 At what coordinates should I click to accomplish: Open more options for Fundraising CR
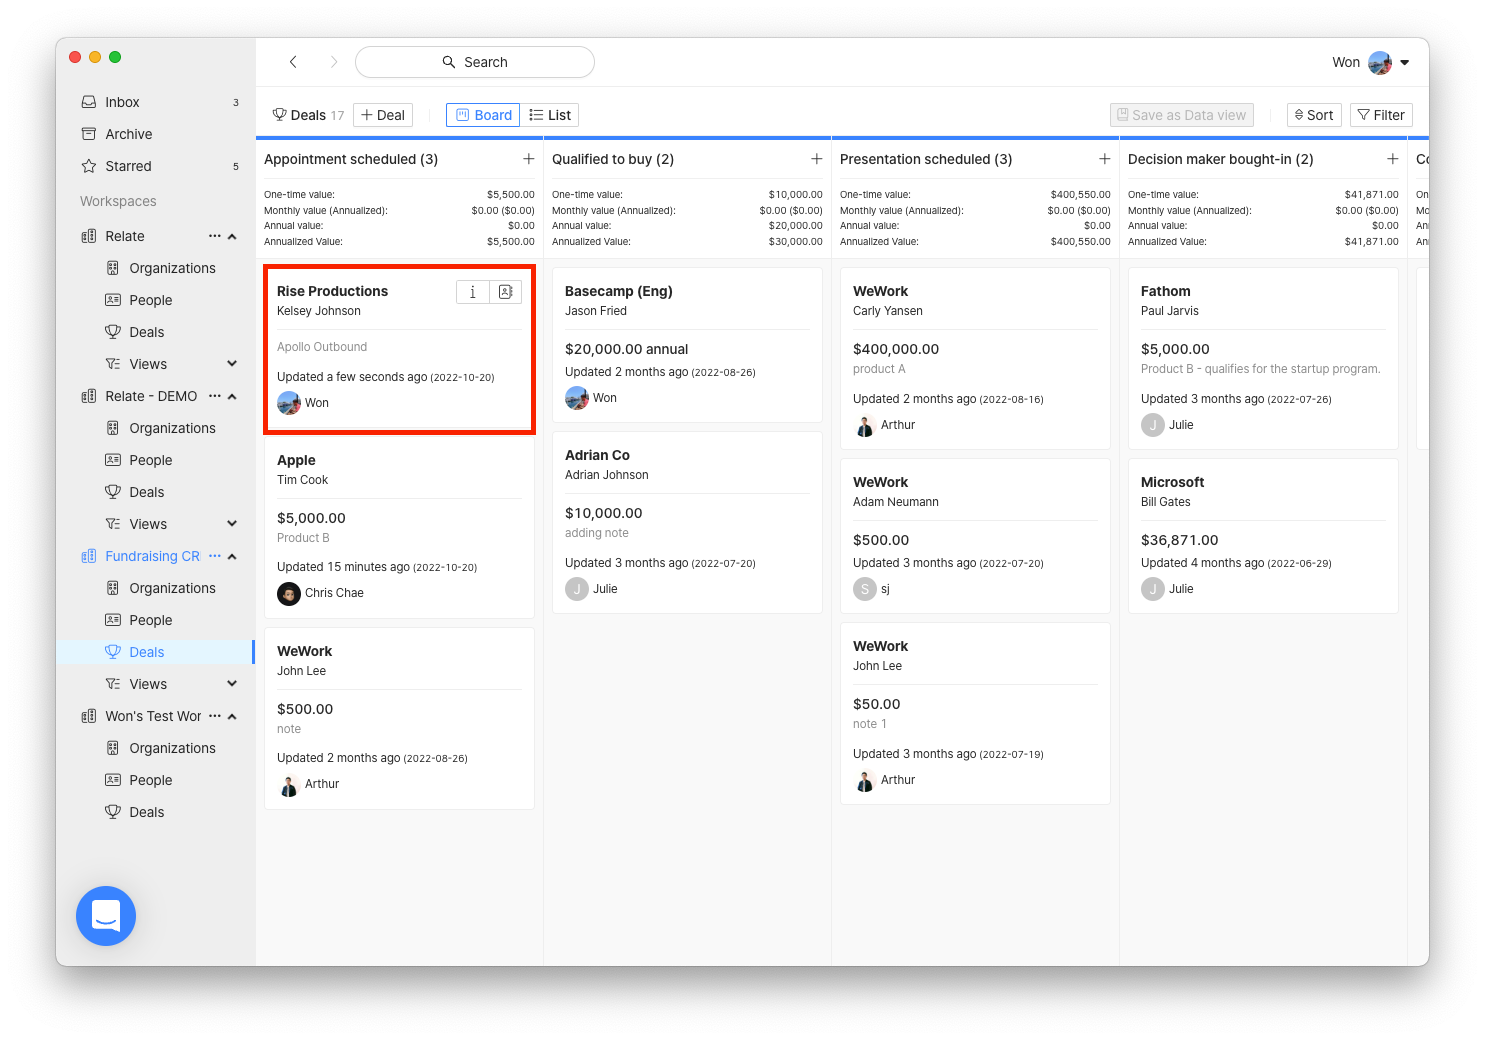[214, 556]
